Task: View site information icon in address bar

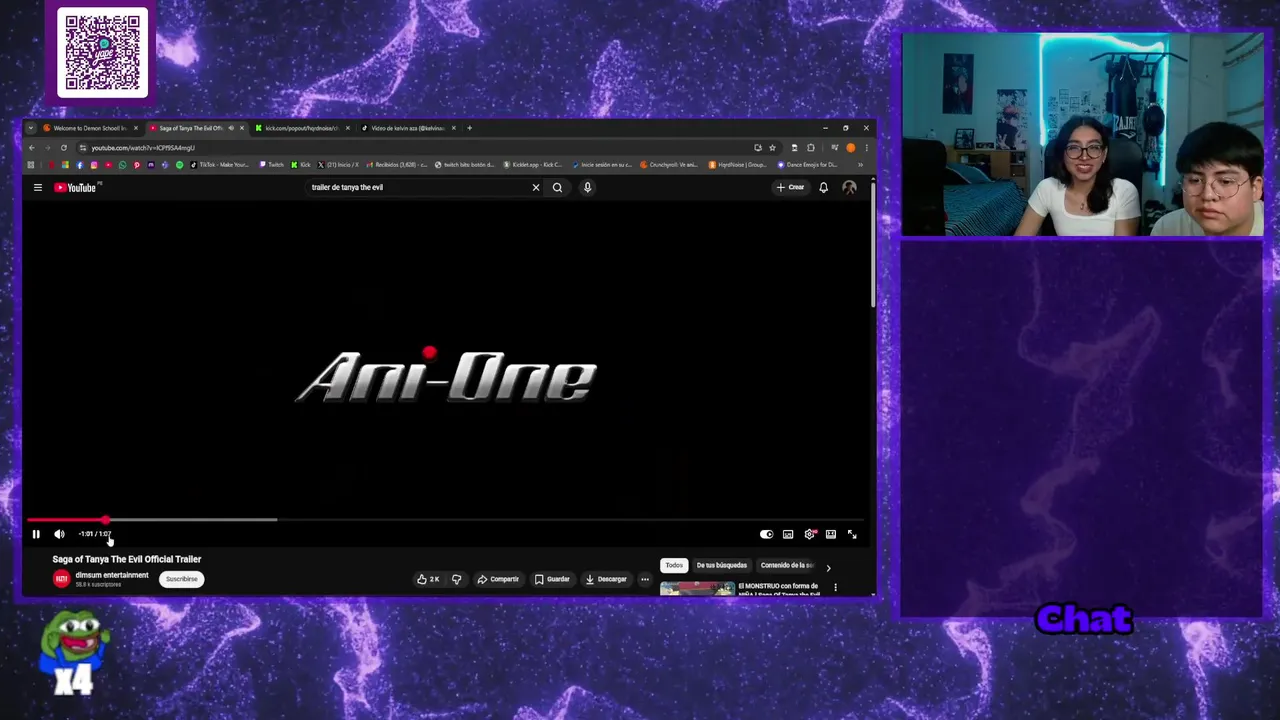Action: (x=83, y=148)
